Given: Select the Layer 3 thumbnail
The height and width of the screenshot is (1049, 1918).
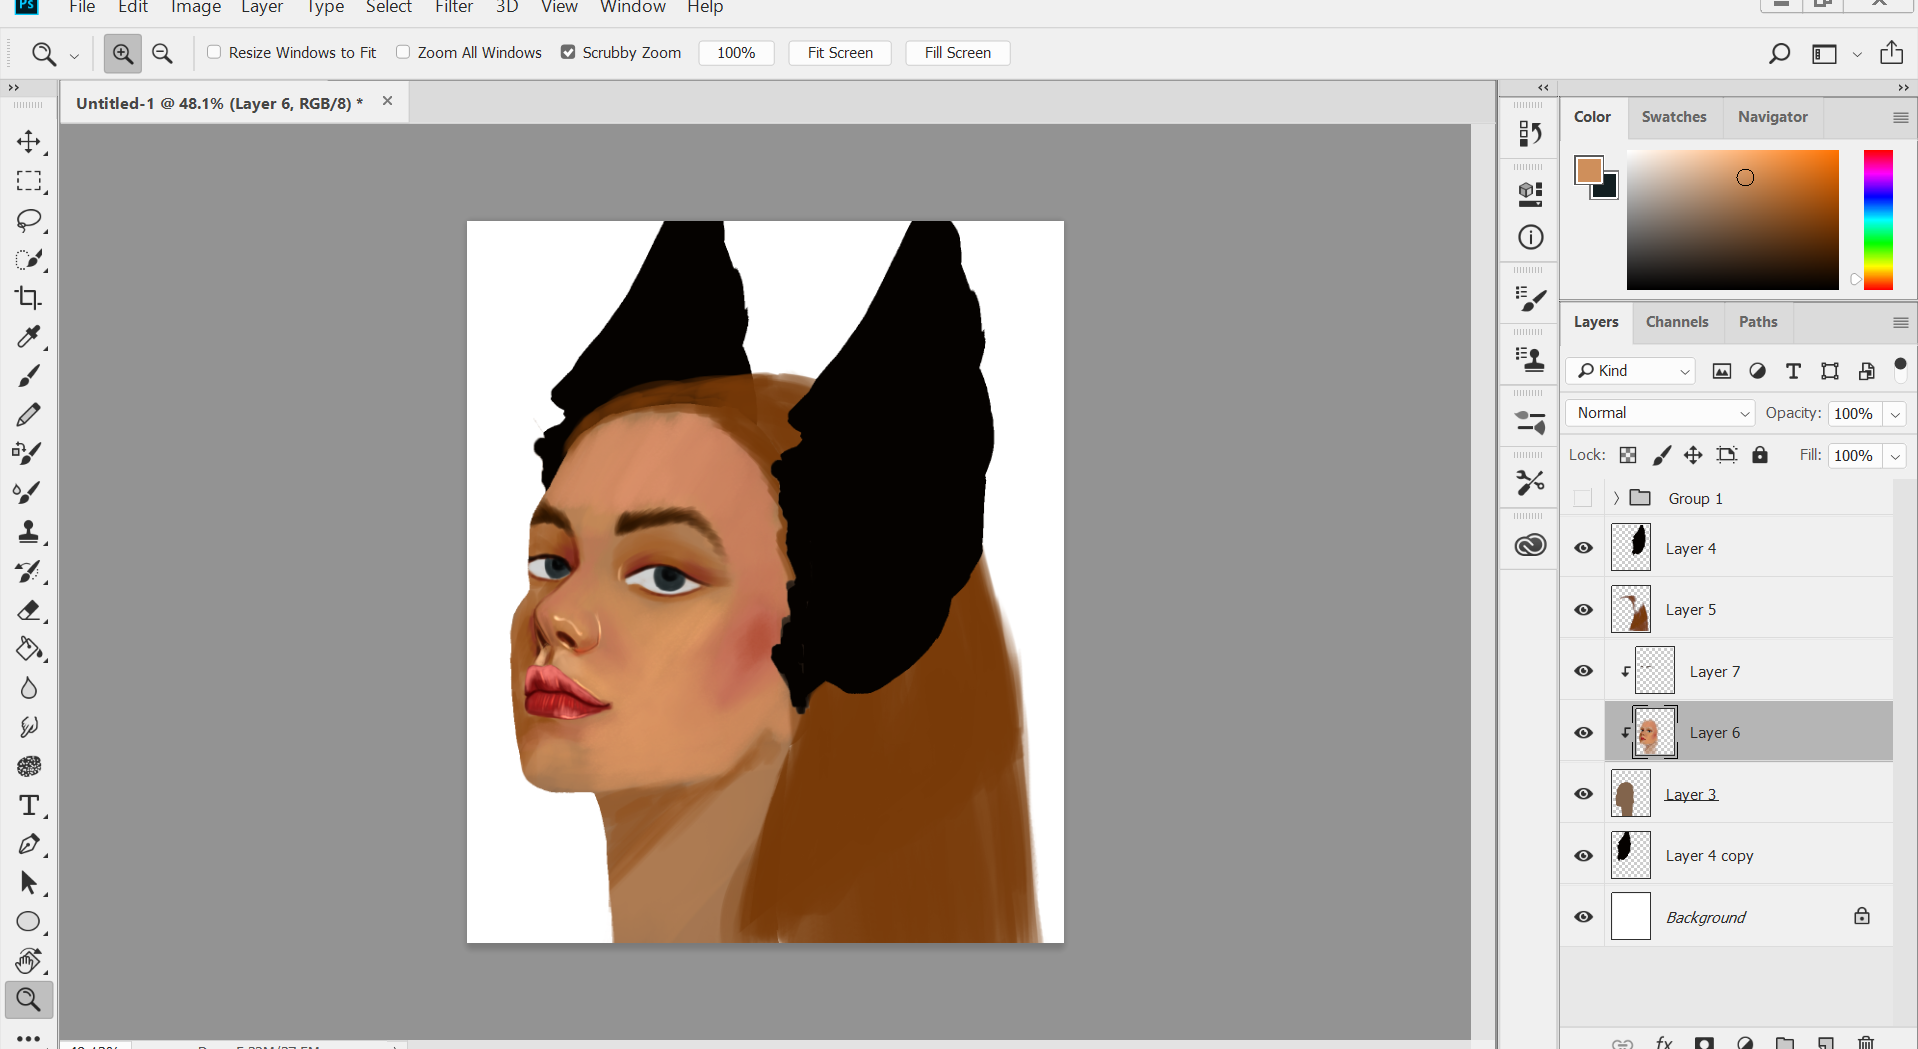Looking at the screenshot, I should 1630,794.
